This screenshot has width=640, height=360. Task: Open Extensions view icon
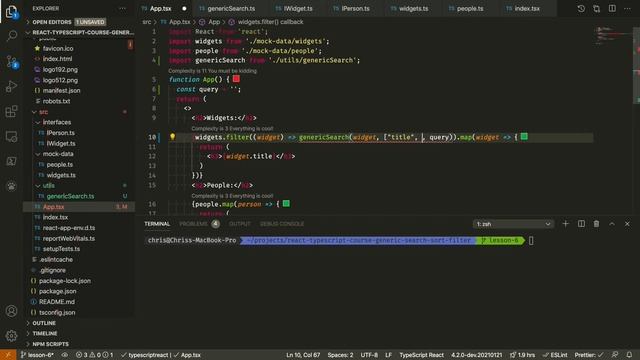tap(11, 111)
